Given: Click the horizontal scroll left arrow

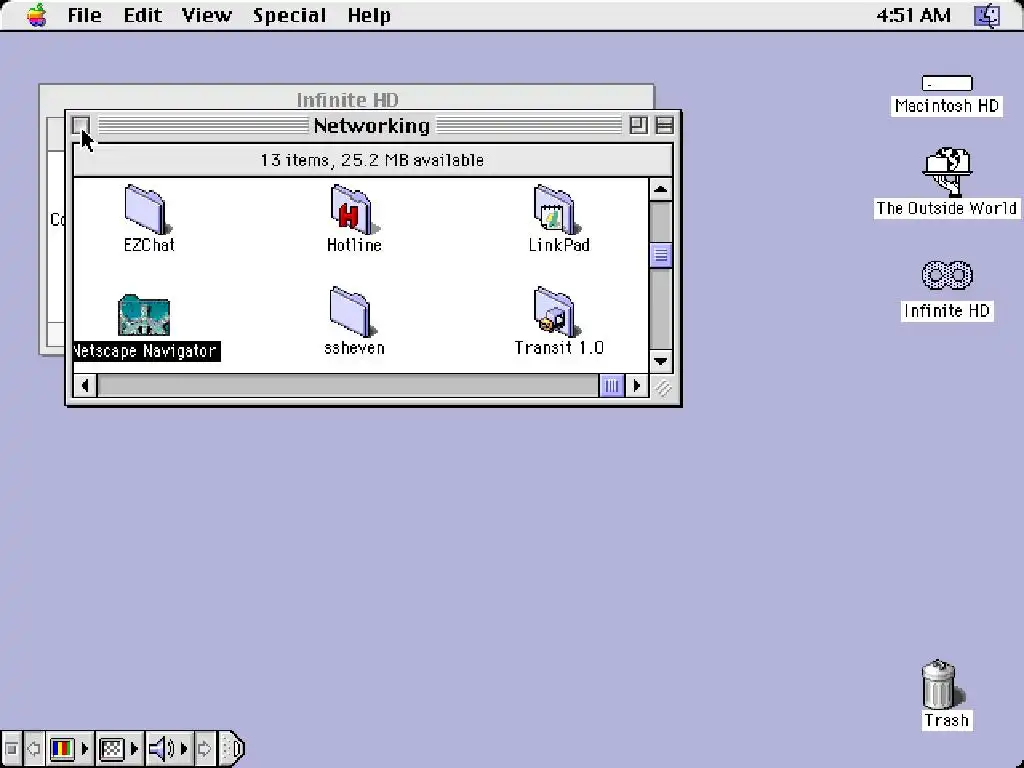Looking at the screenshot, I should point(85,385).
